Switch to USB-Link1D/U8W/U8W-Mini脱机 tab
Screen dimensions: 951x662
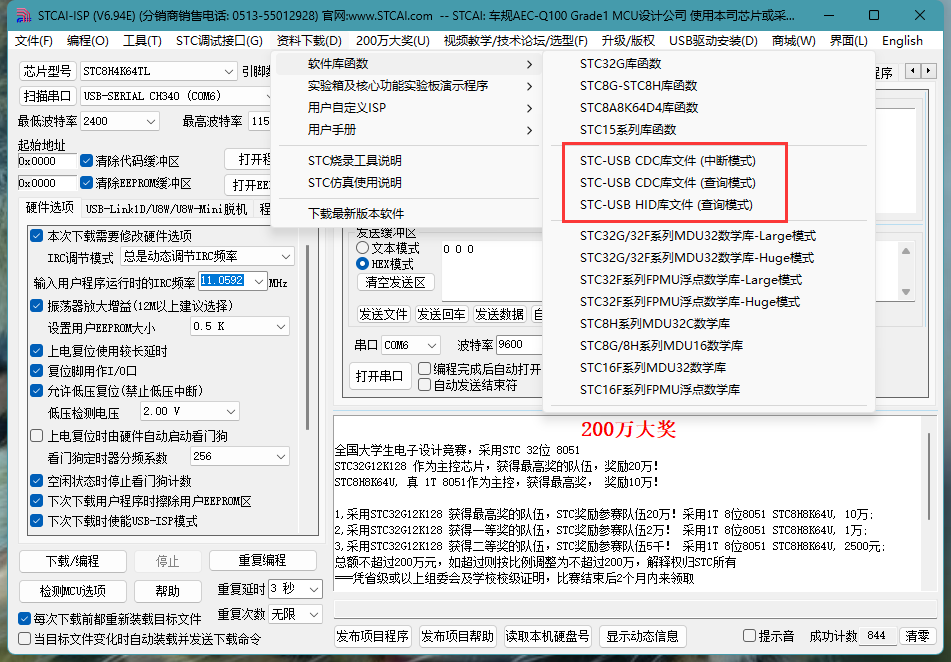166,209
